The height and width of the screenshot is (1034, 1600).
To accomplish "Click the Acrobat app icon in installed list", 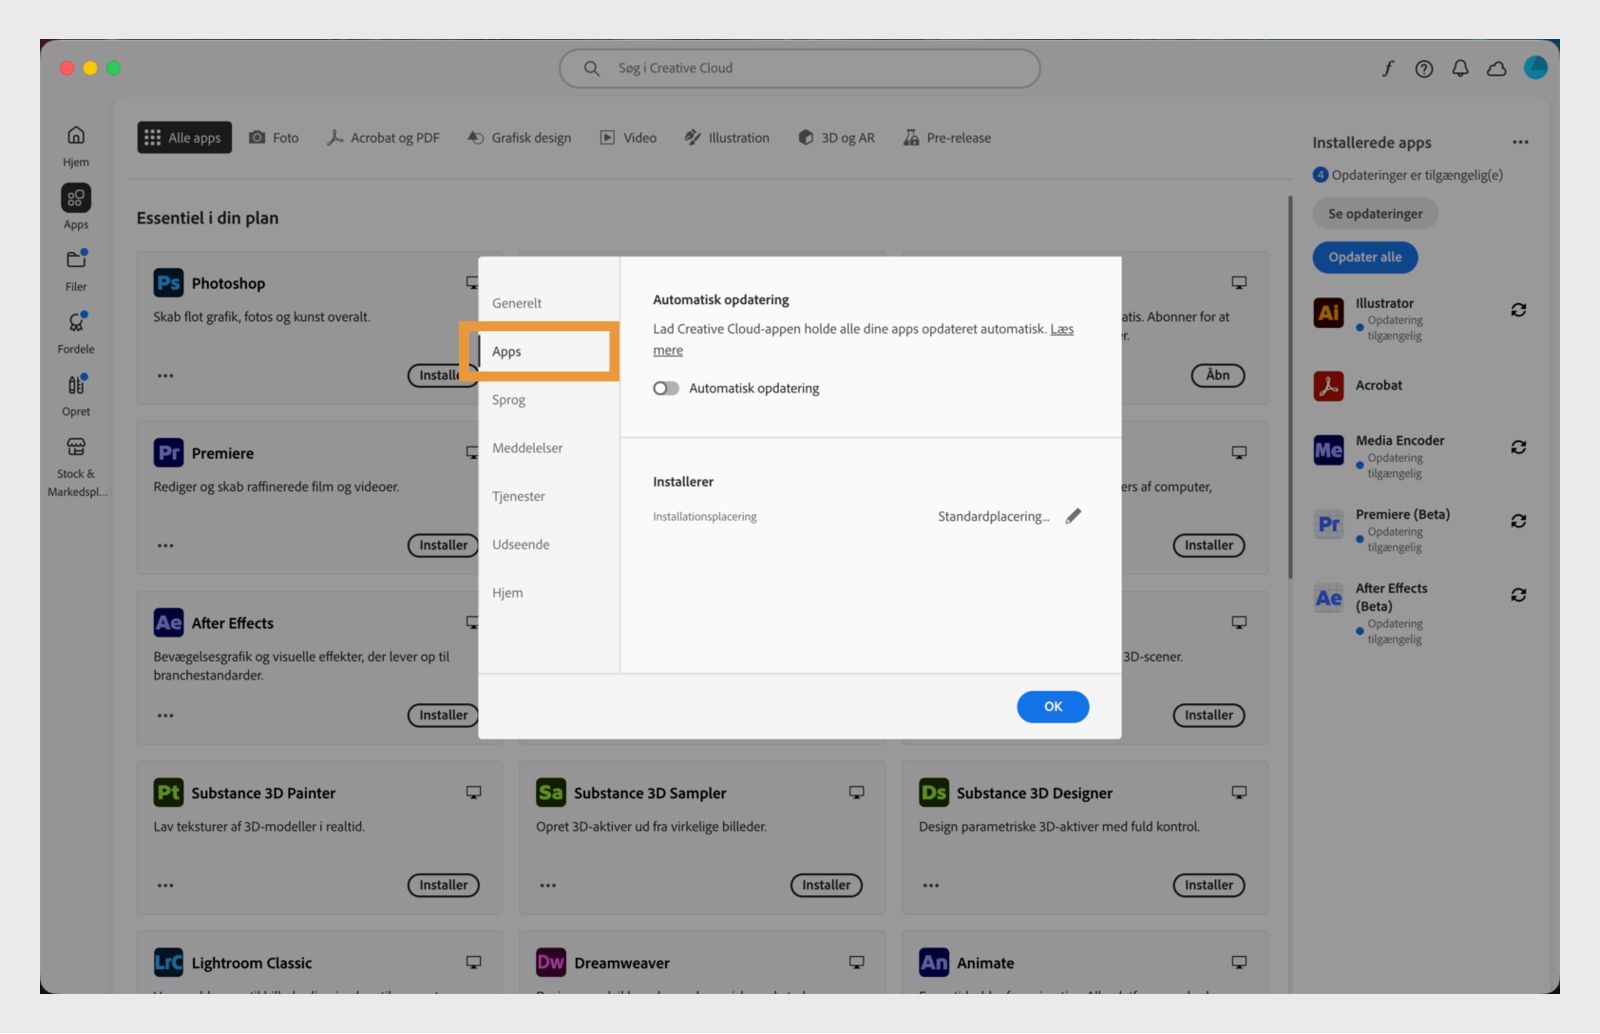I will (x=1328, y=385).
